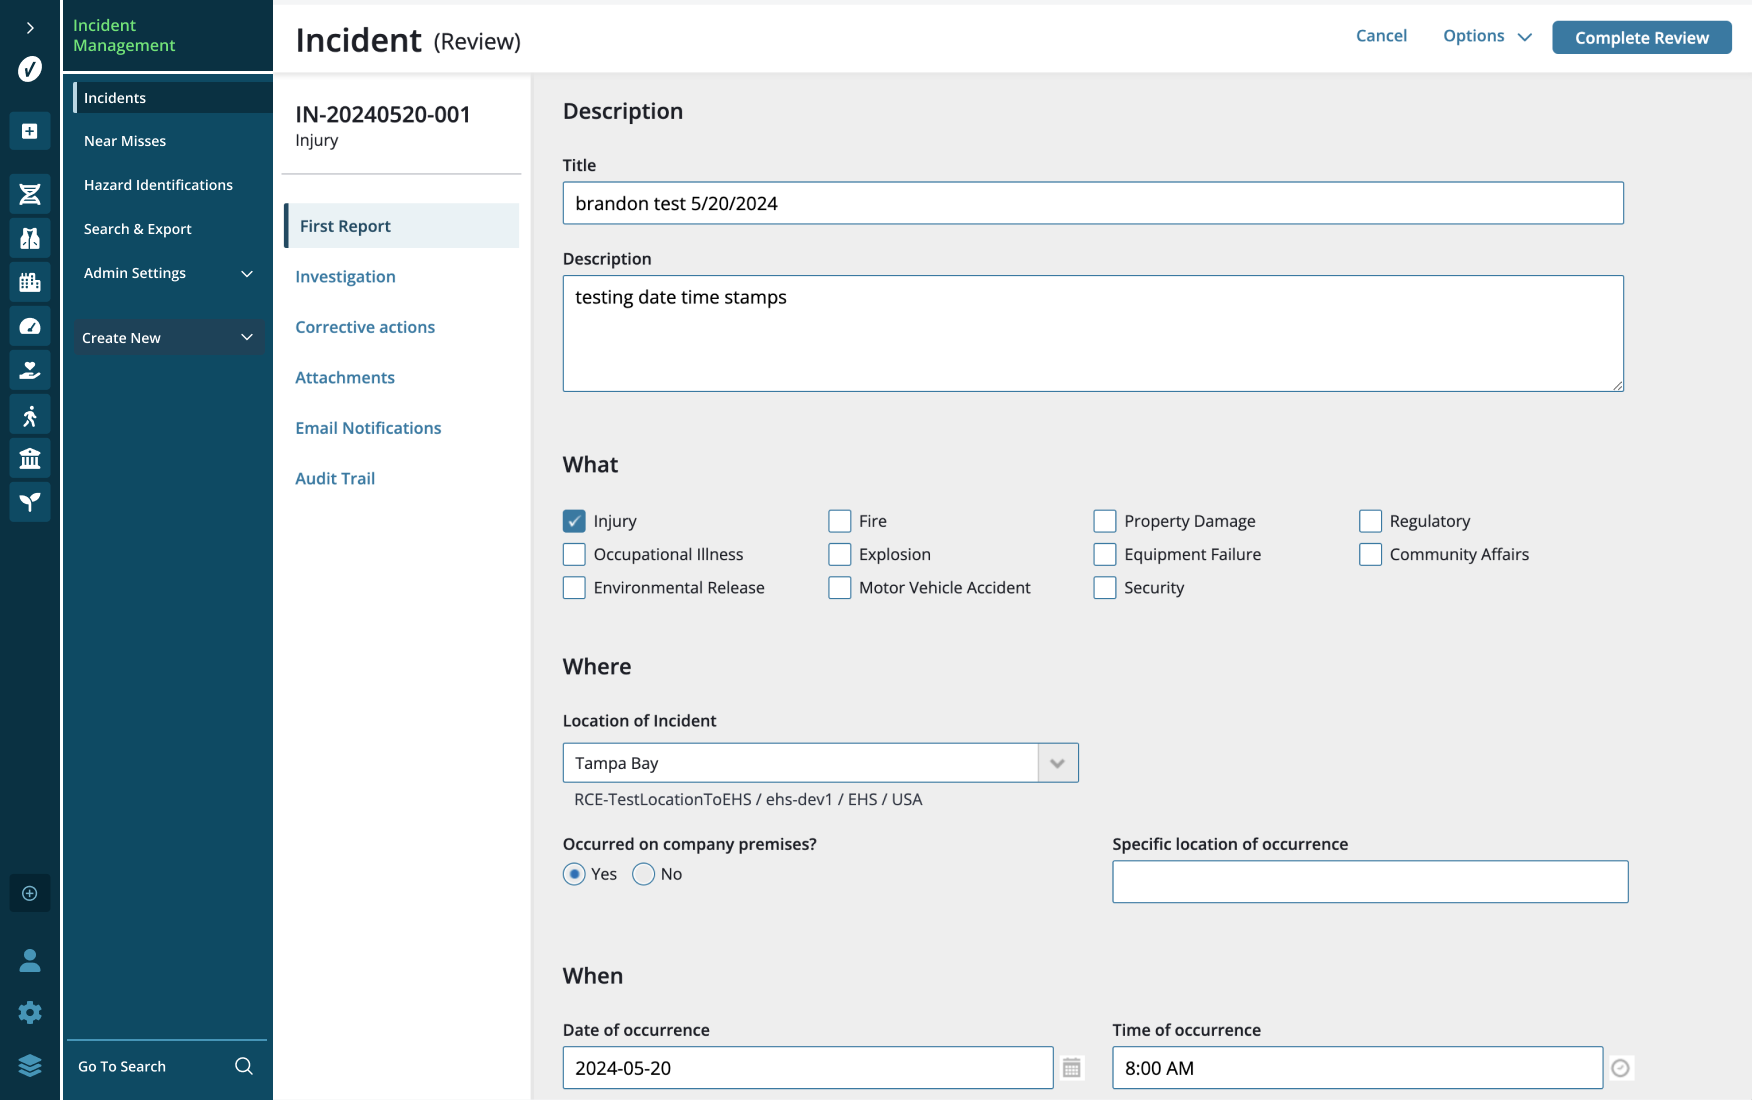Uncheck the Injury checkbox

[574, 521]
